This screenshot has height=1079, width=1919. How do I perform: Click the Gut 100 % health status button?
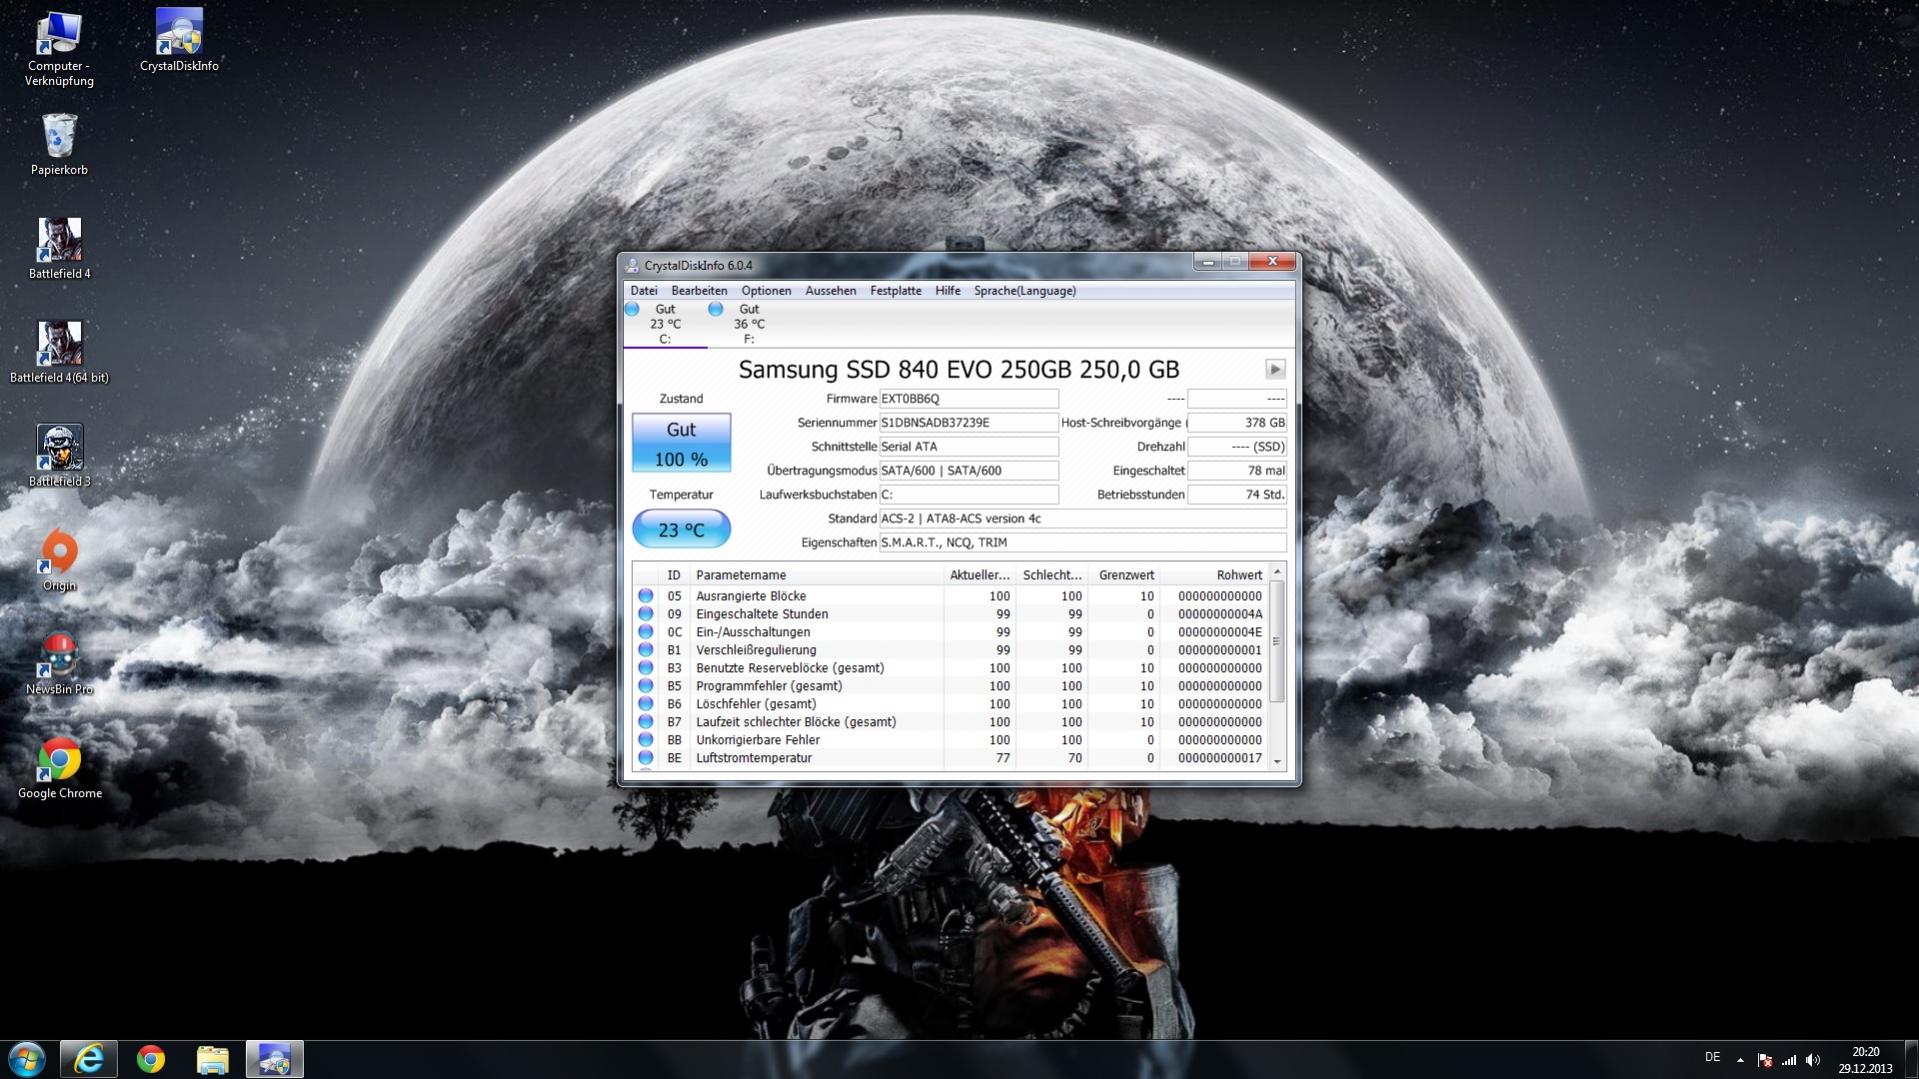681,443
